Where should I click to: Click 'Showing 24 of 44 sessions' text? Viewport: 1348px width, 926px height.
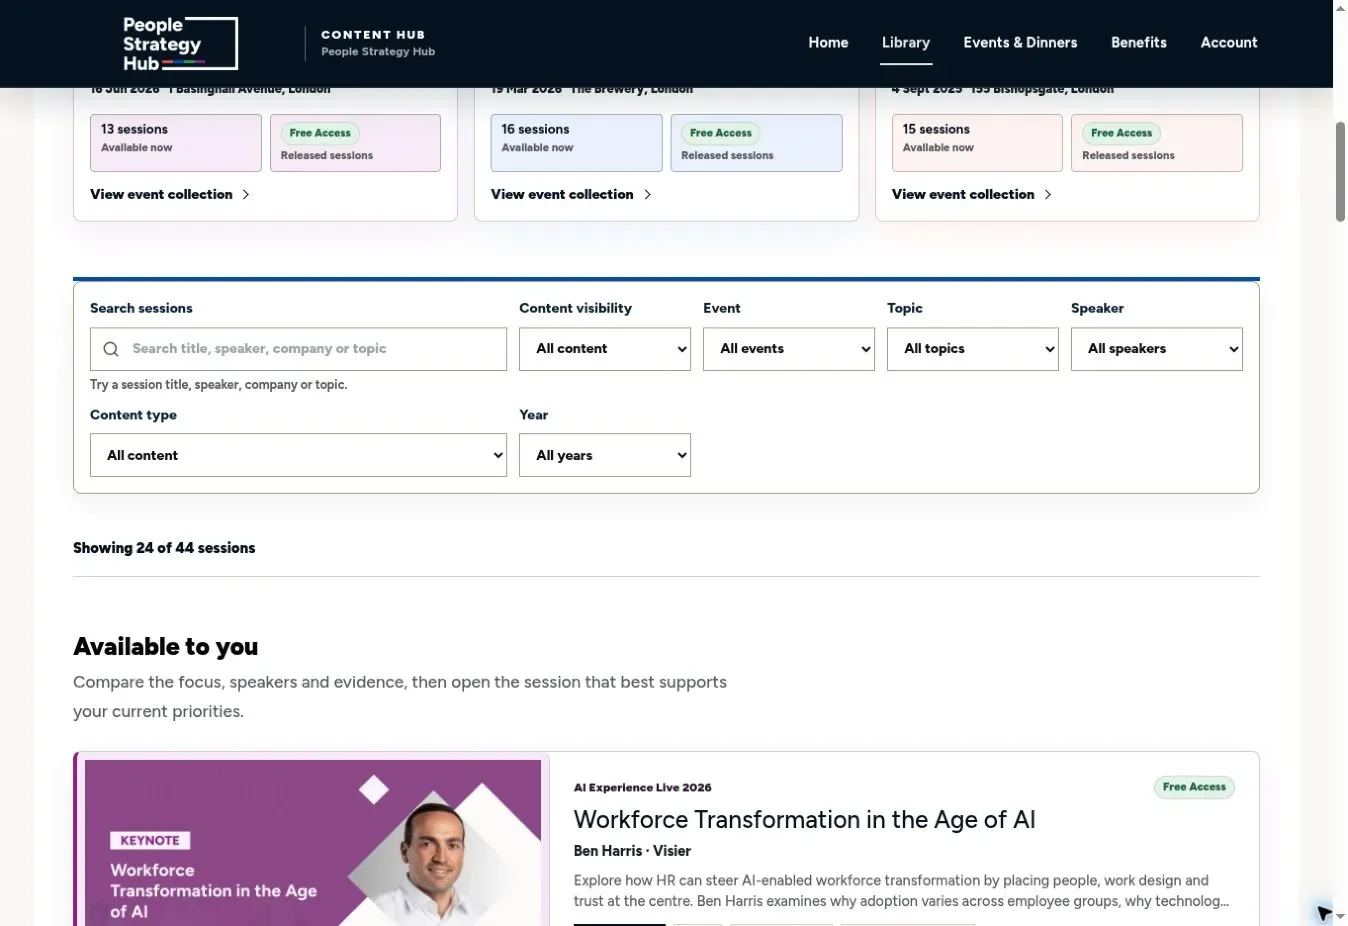point(164,548)
